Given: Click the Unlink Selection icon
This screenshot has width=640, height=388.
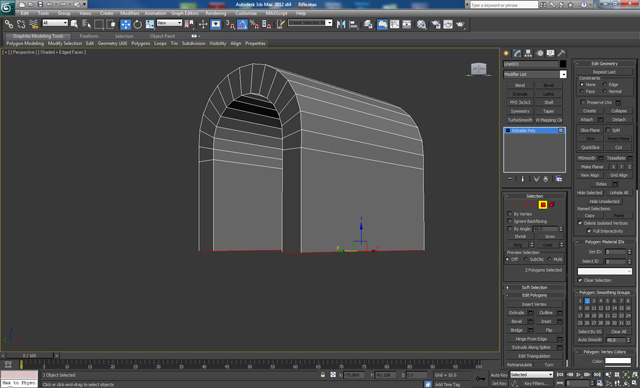Looking at the screenshot, I should pos(21,24).
